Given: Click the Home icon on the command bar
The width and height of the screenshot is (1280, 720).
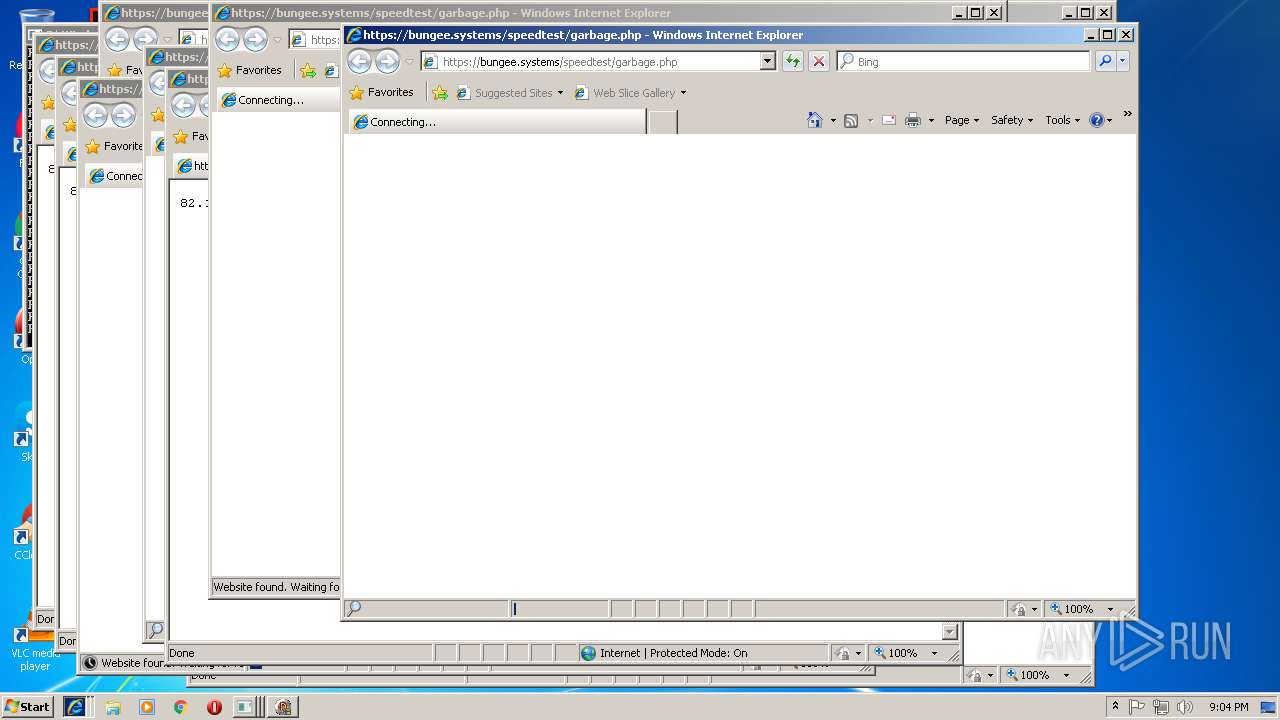Looking at the screenshot, I should click(x=815, y=120).
